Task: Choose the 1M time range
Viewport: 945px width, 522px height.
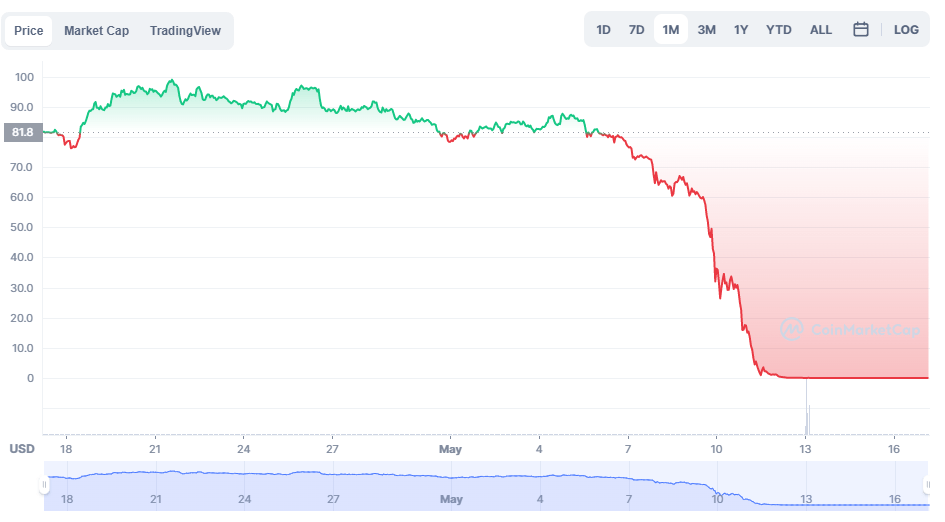Action: pyautogui.click(x=671, y=30)
